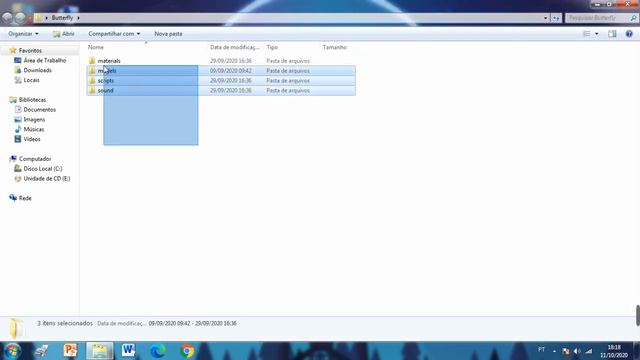Open File Explorer taskbar icon
Viewport: 640px width, 360px height.
[100, 351]
